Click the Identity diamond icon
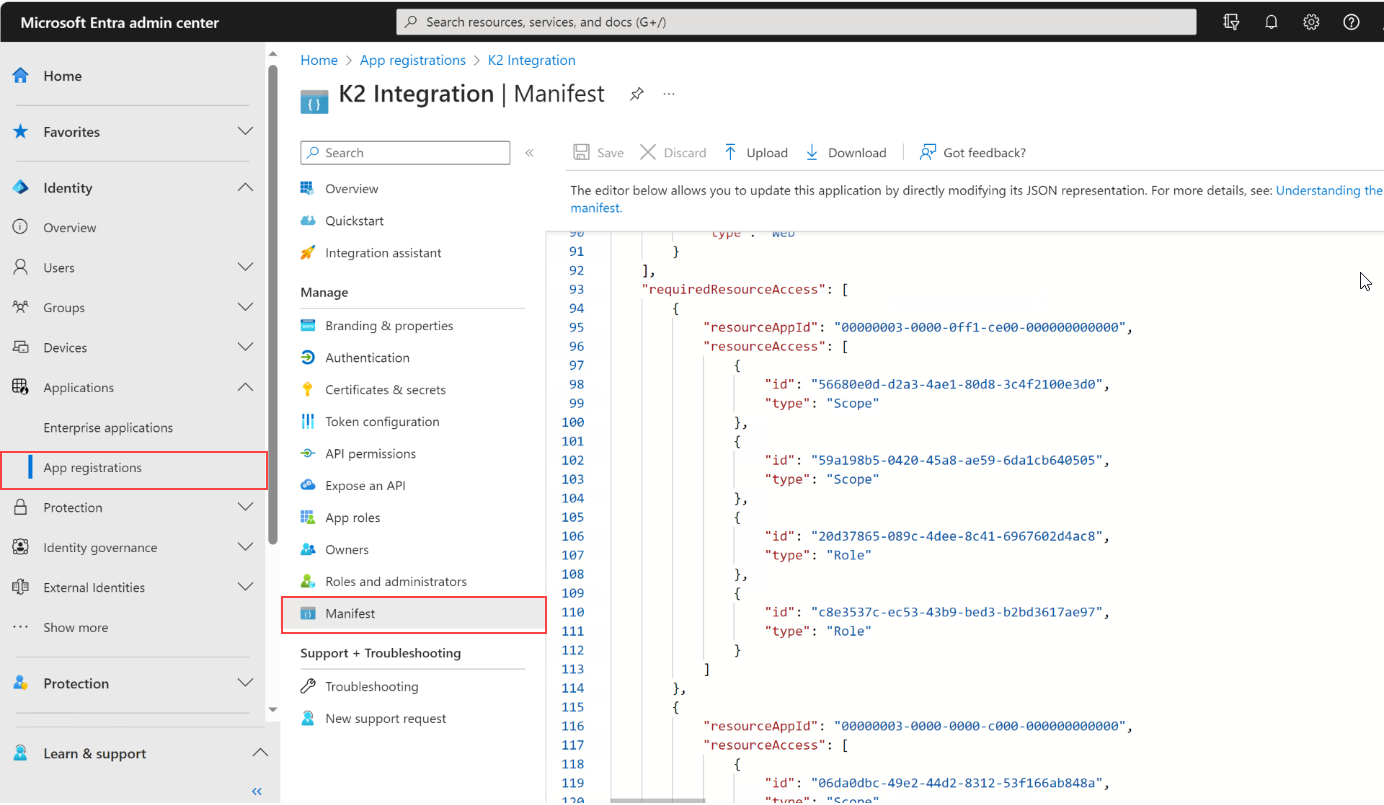The image size is (1384, 805). (x=20, y=188)
